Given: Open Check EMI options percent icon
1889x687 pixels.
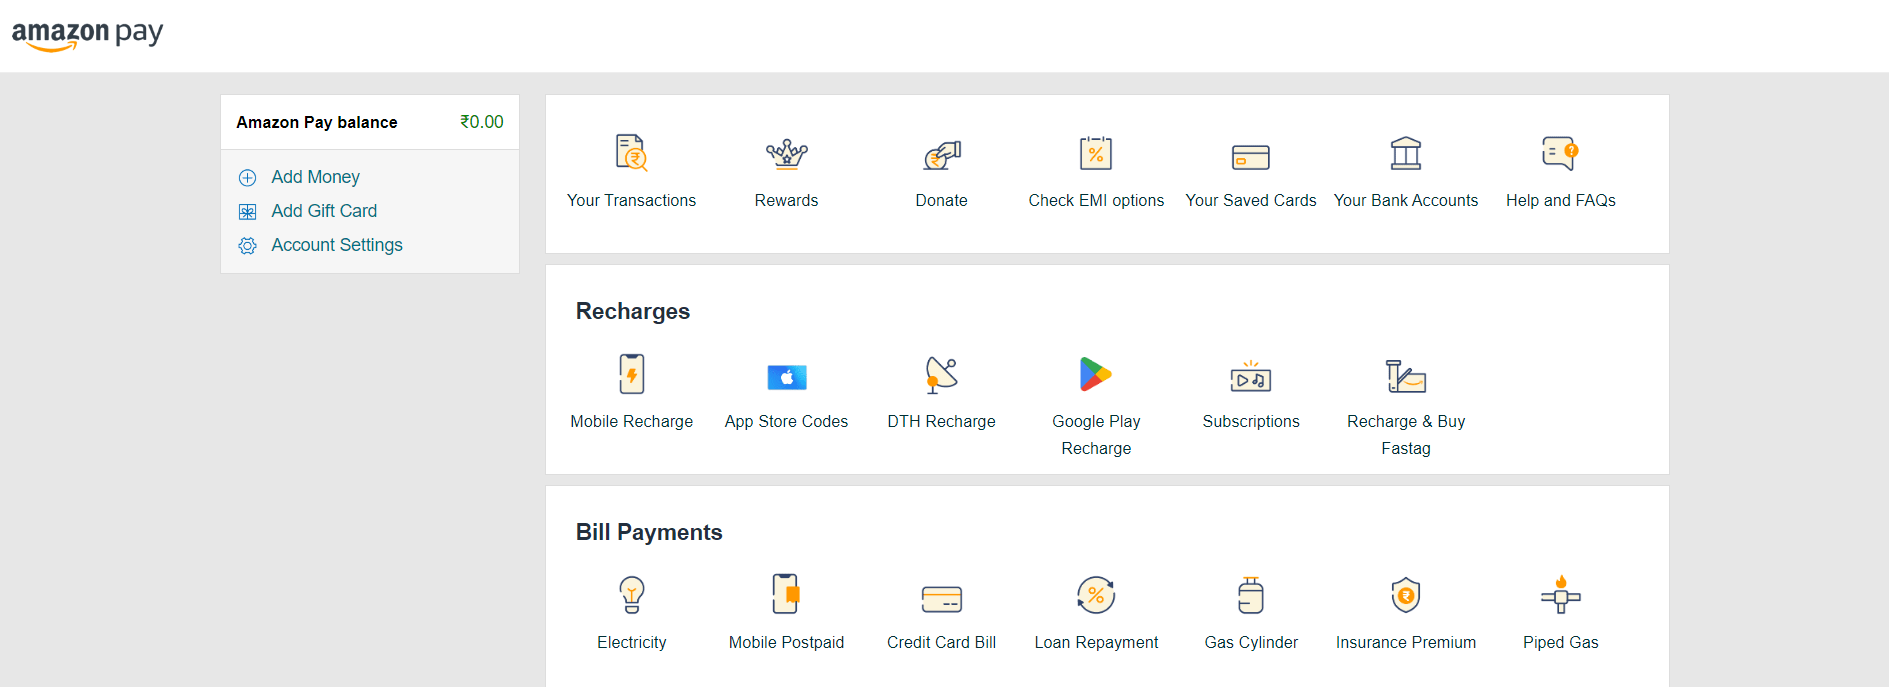Looking at the screenshot, I should point(1096,153).
